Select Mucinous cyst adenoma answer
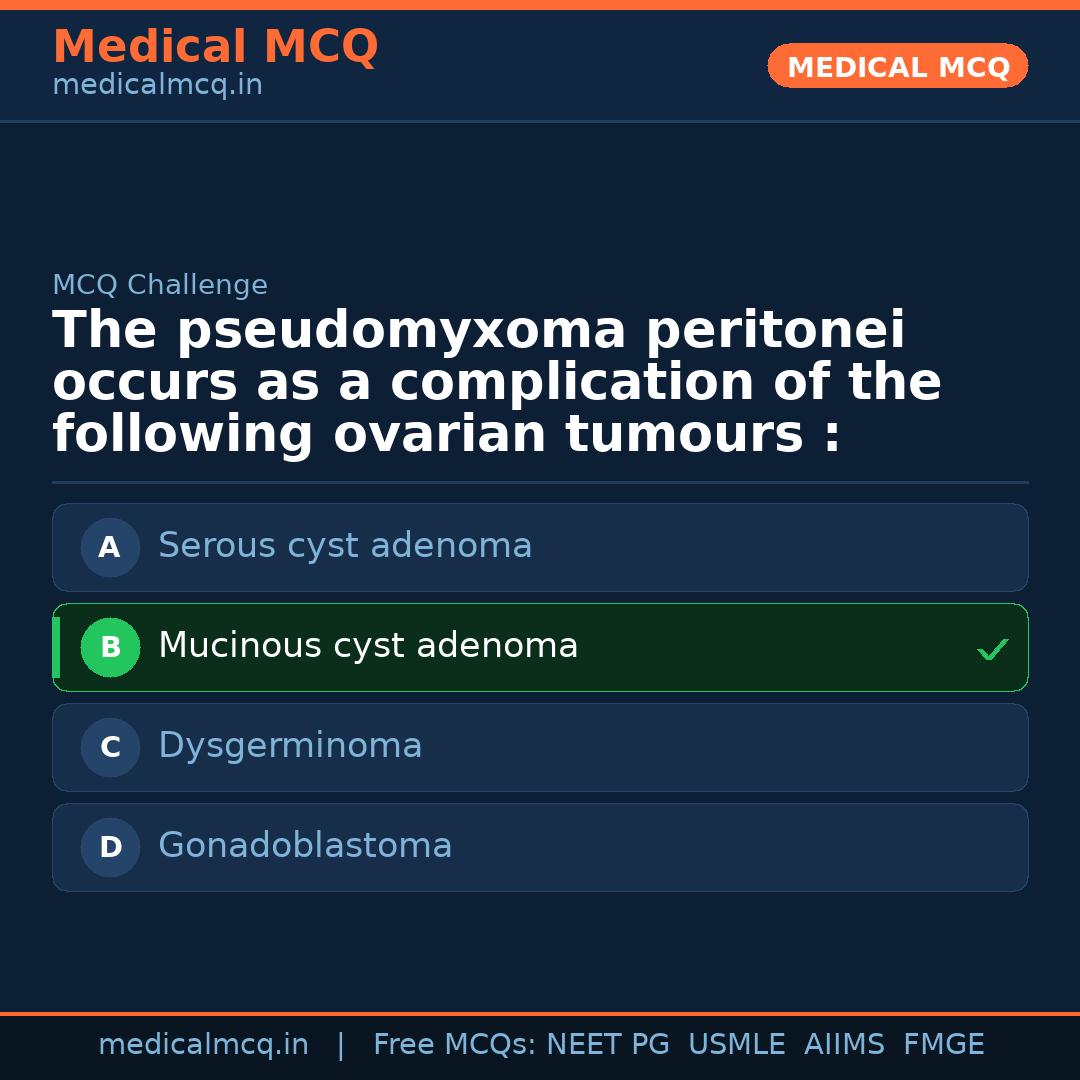Screen dimensions: 1080x1080 [x=368, y=646]
